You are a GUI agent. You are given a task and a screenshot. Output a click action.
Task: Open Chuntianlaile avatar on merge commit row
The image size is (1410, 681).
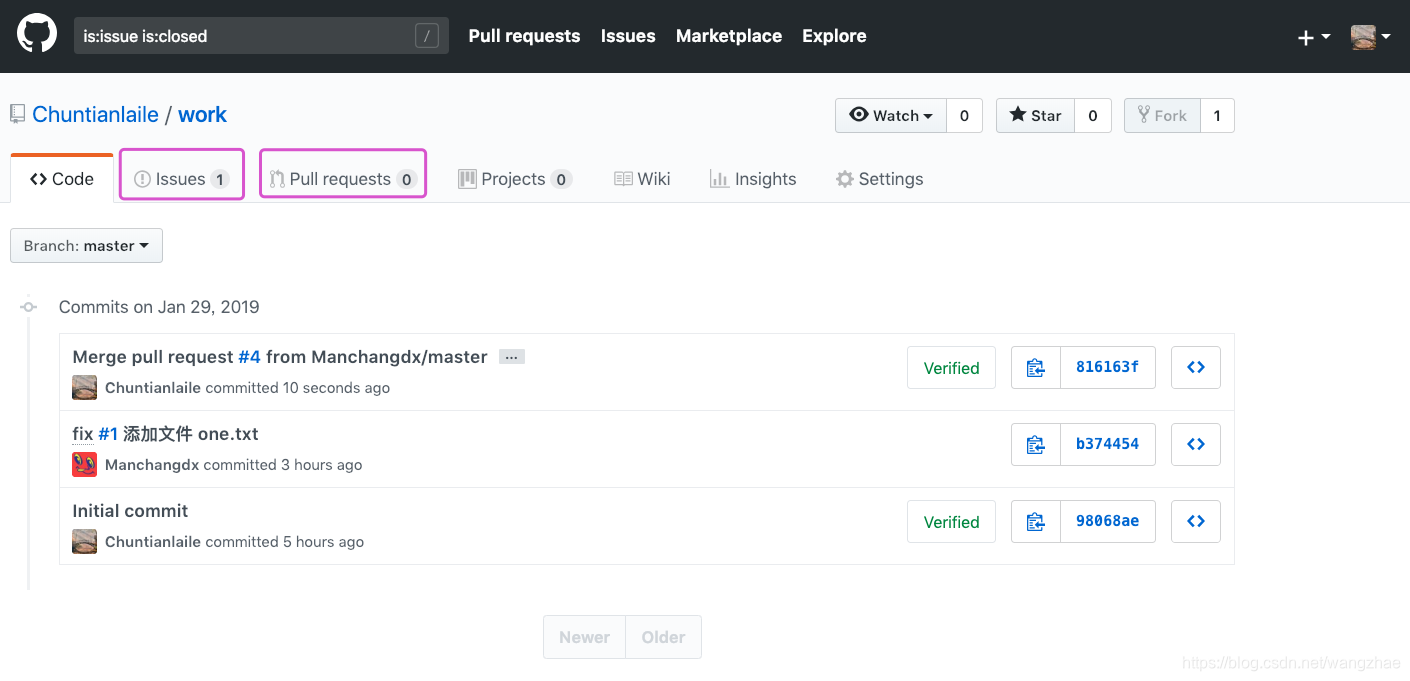[85, 388]
